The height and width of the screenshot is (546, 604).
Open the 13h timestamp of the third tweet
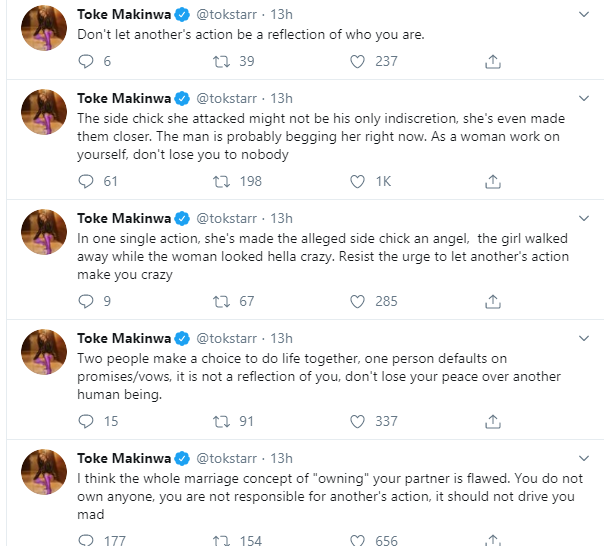pyautogui.click(x=282, y=218)
